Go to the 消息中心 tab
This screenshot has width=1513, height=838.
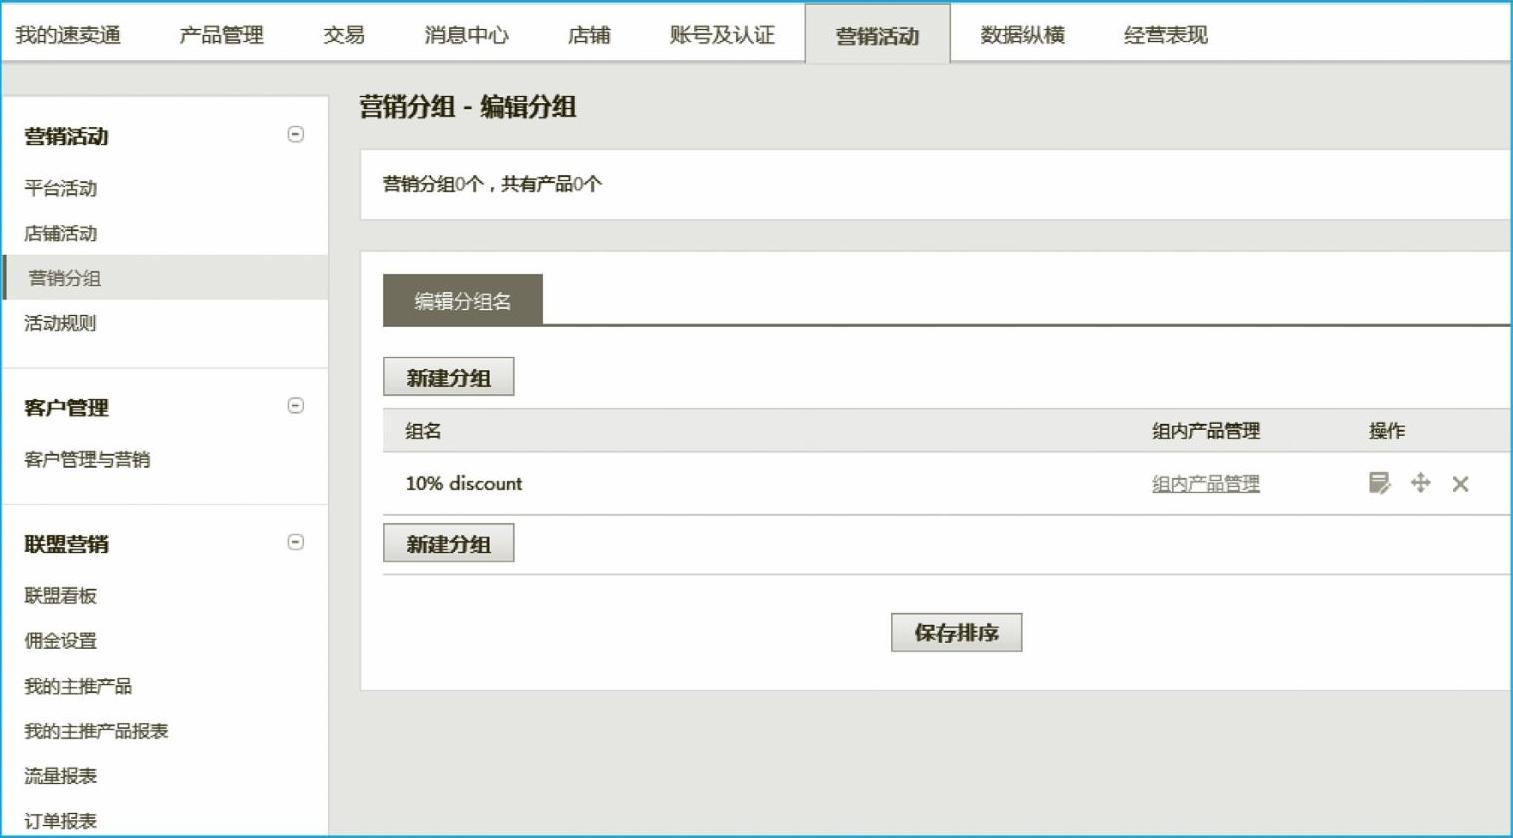tap(466, 35)
